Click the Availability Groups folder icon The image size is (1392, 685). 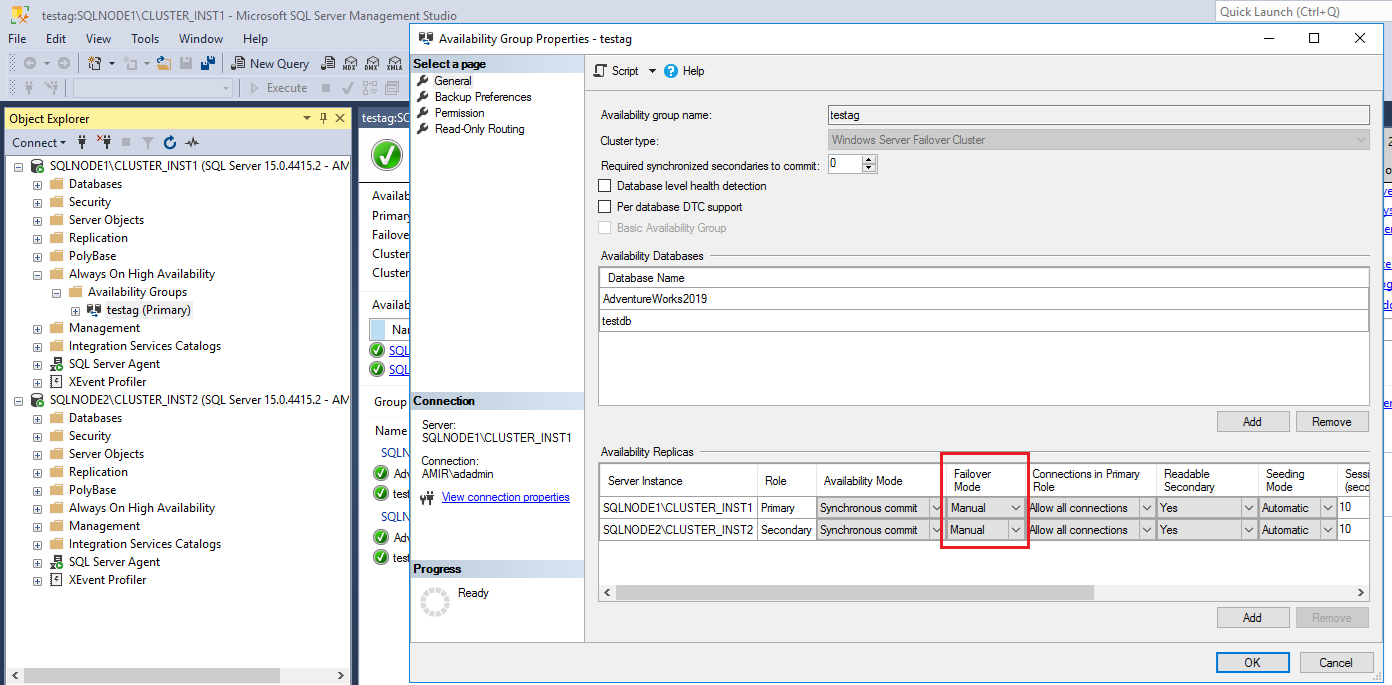76,292
